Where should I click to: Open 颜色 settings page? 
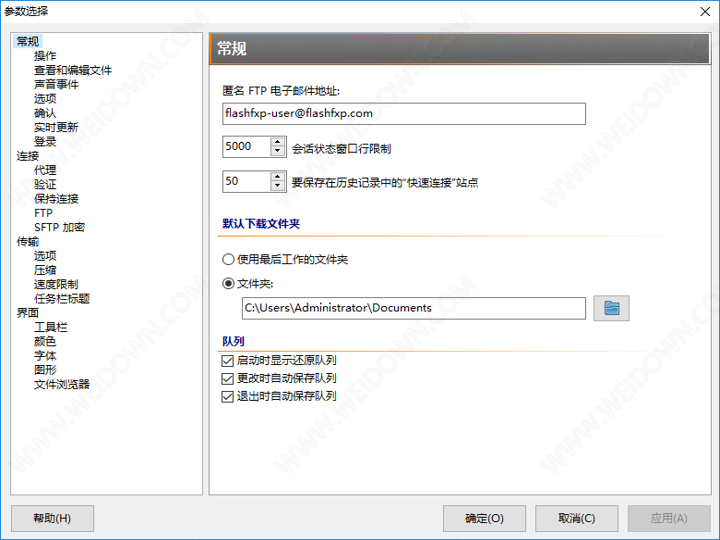tap(45, 342)
